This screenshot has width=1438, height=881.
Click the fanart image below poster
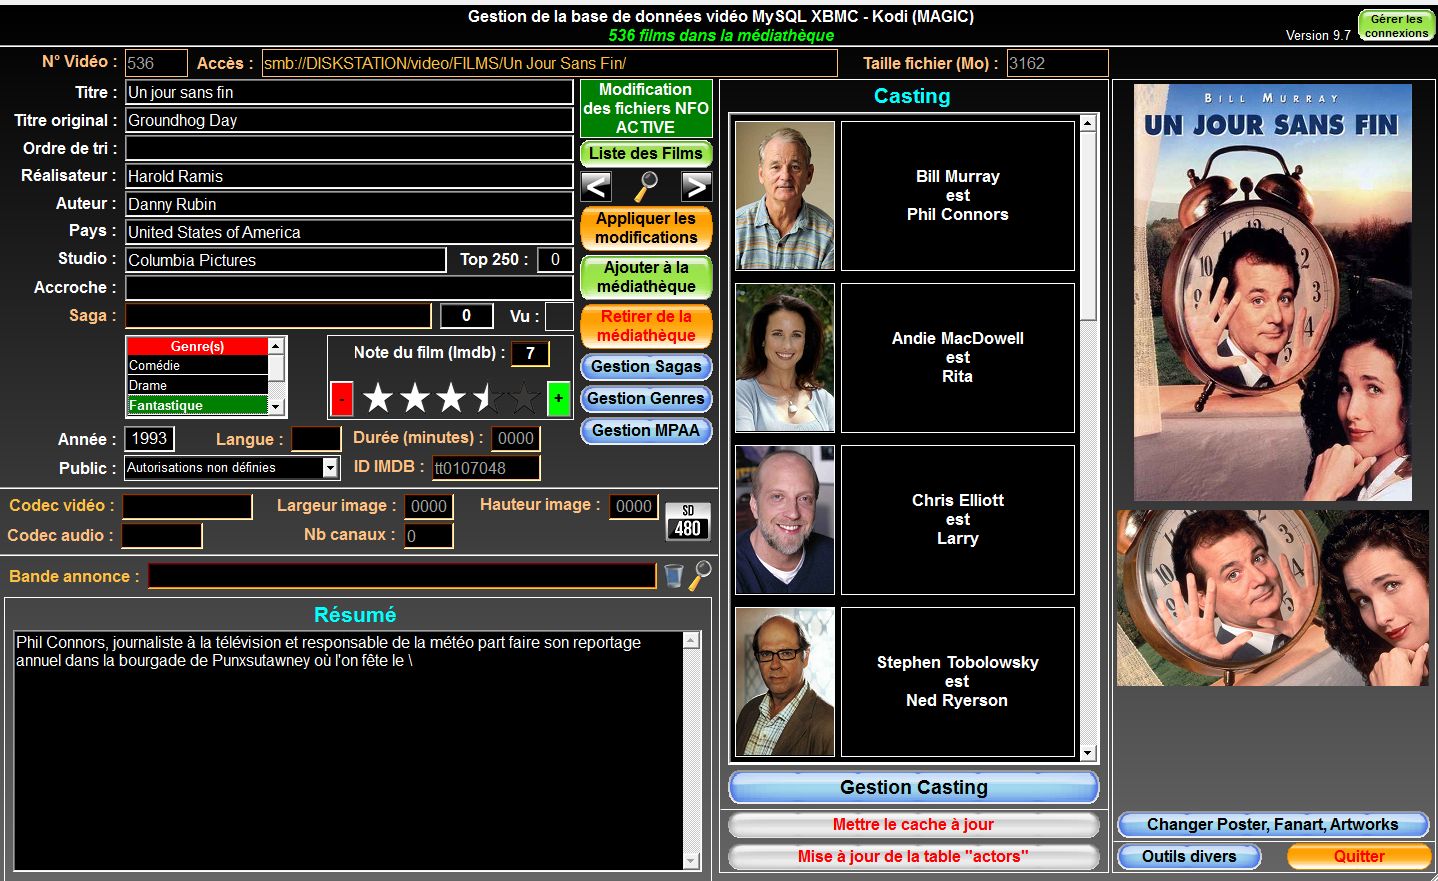[1273, 598]
